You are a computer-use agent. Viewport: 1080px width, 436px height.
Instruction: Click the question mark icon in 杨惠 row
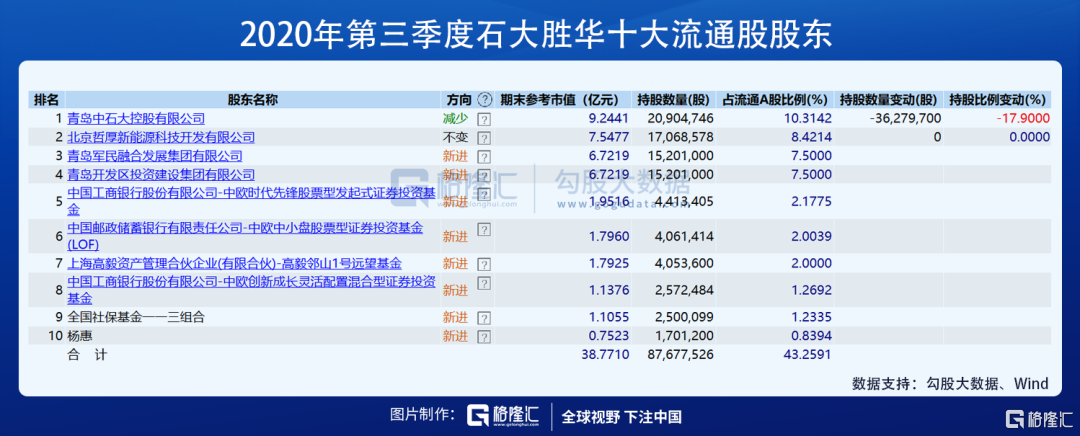[x=484, y=337]
